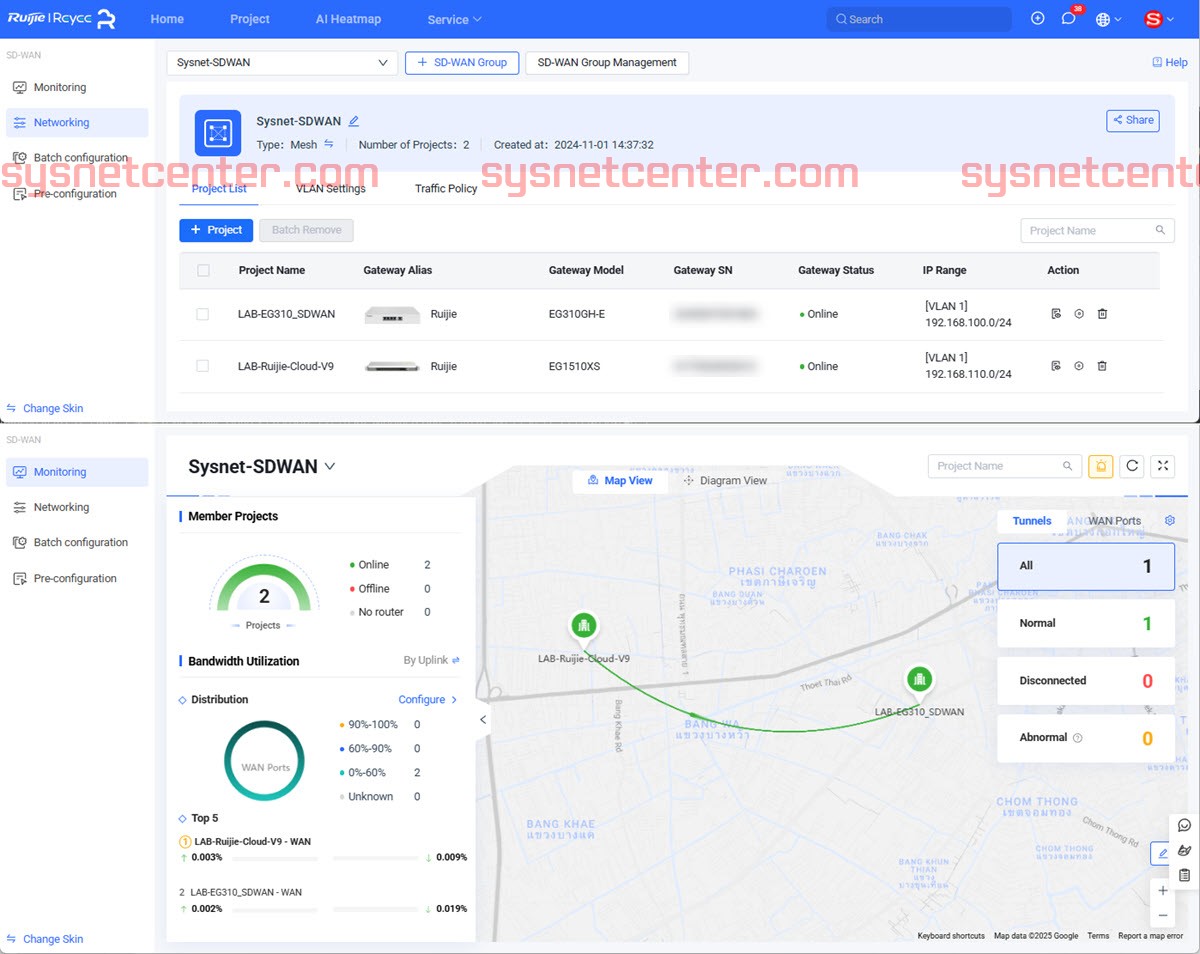The height and width of the screenshot is (954, 1200).
Task: Click the + SD-WAN Group button
Action: click(462, 62)
